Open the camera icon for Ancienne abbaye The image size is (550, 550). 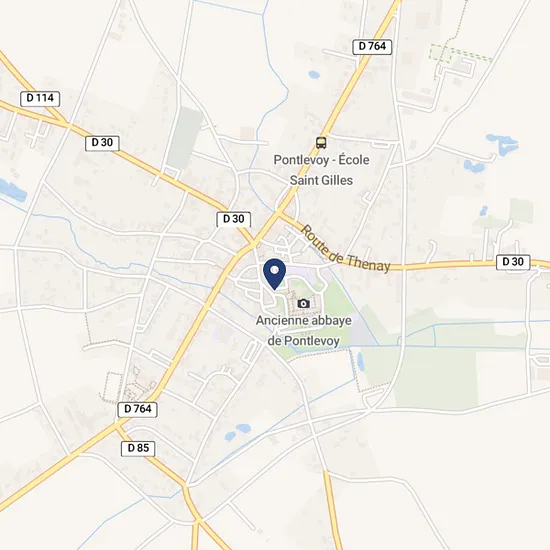[x=303, y=303]
